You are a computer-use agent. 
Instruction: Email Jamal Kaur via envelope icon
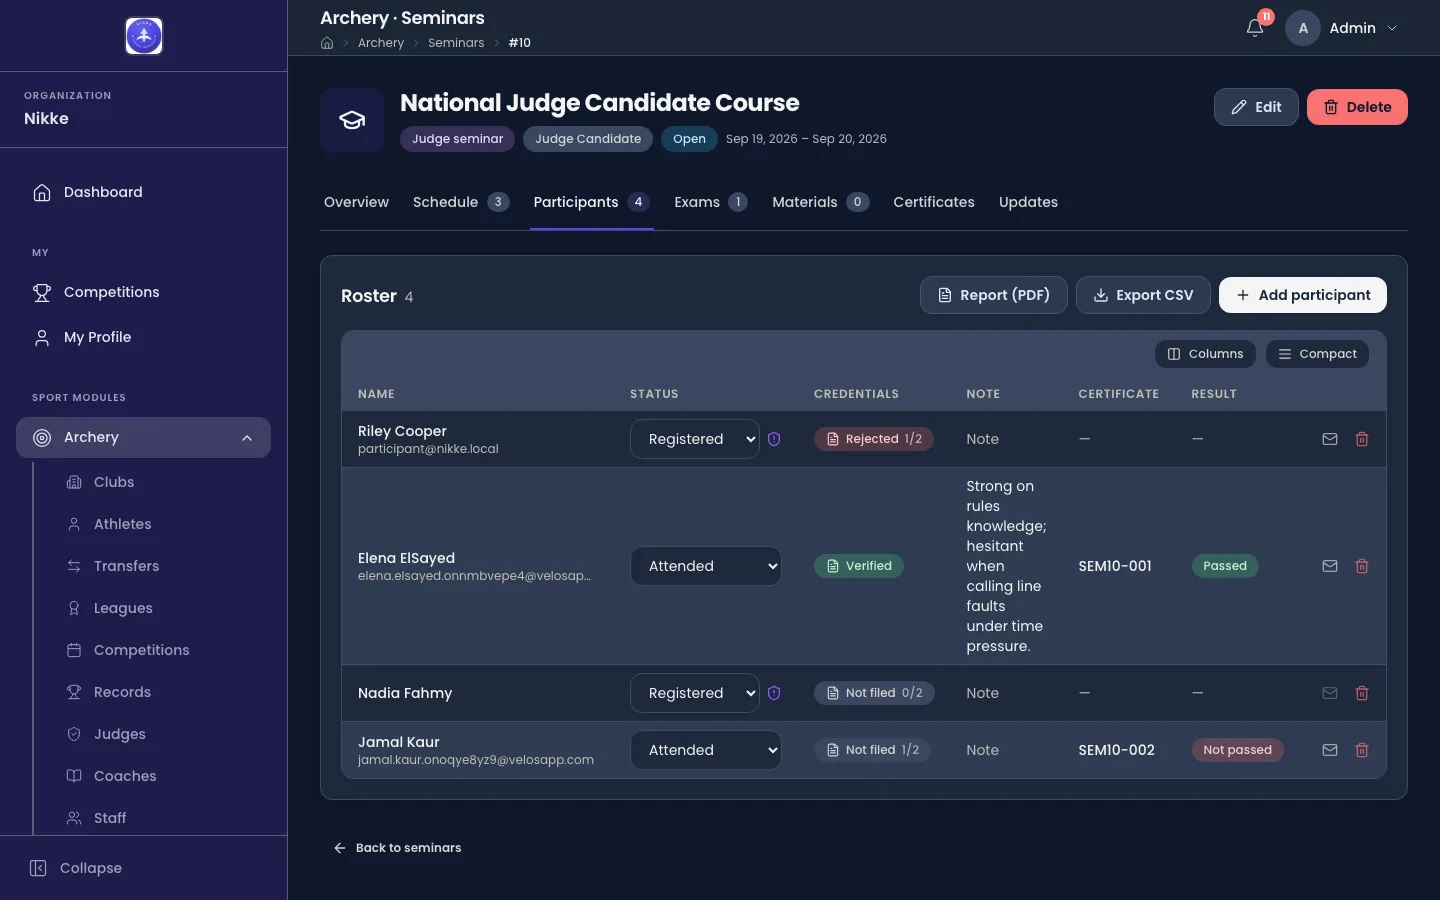coord(1330,750)
